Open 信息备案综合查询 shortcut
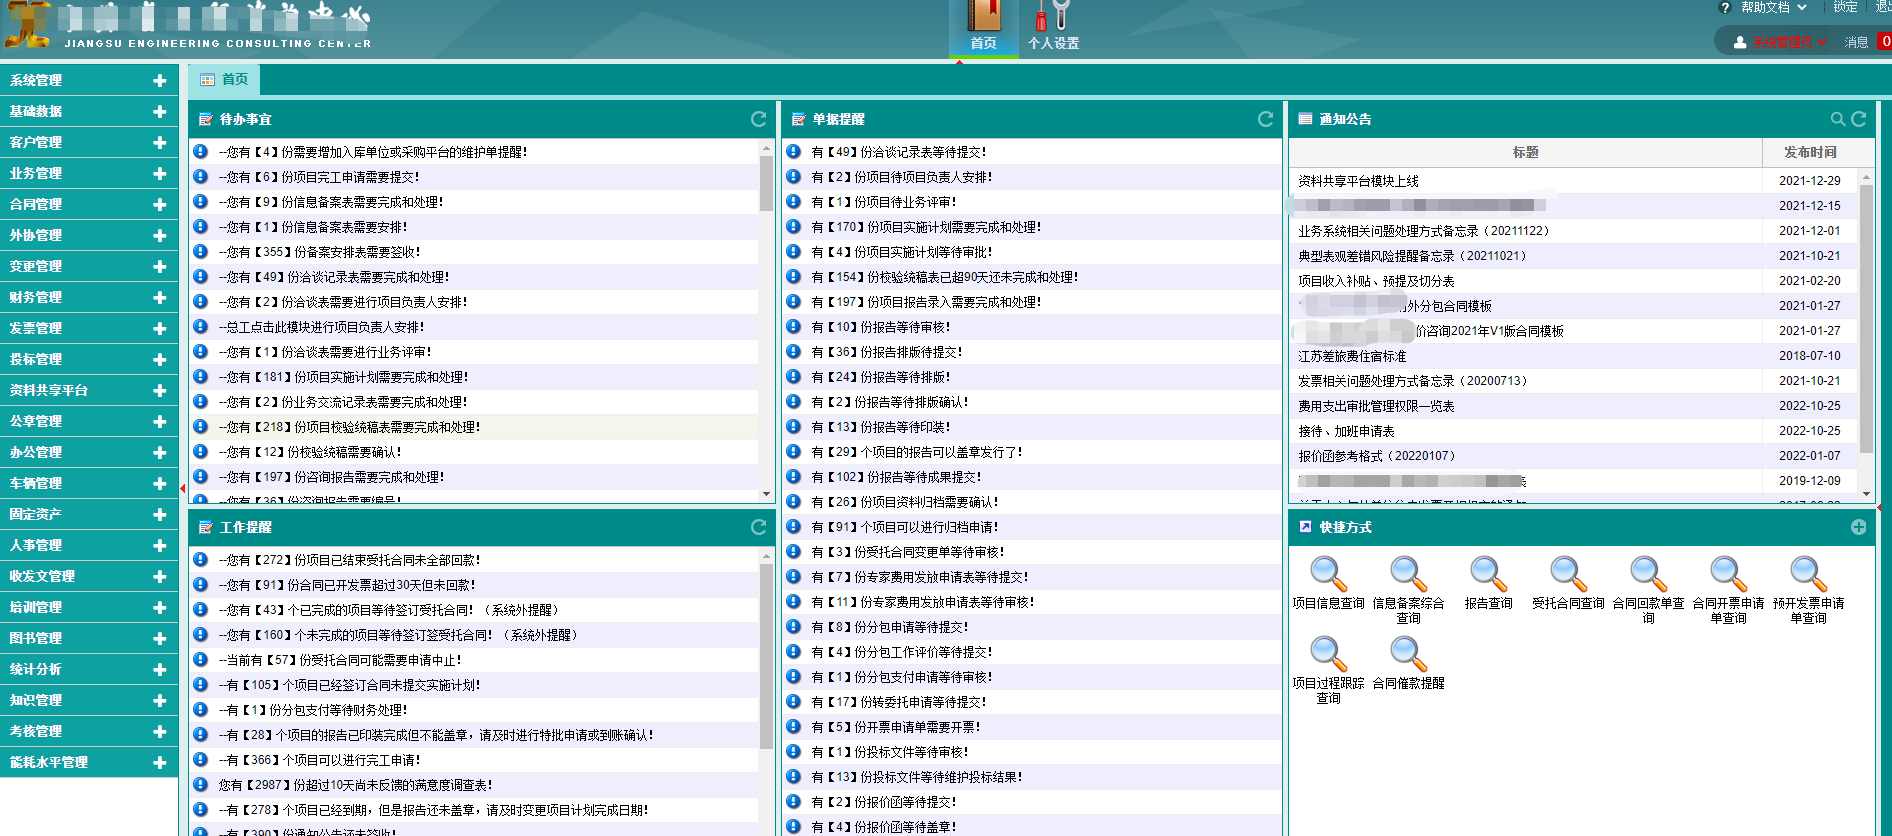The image size is (1892, 836). coord(1408,590)
